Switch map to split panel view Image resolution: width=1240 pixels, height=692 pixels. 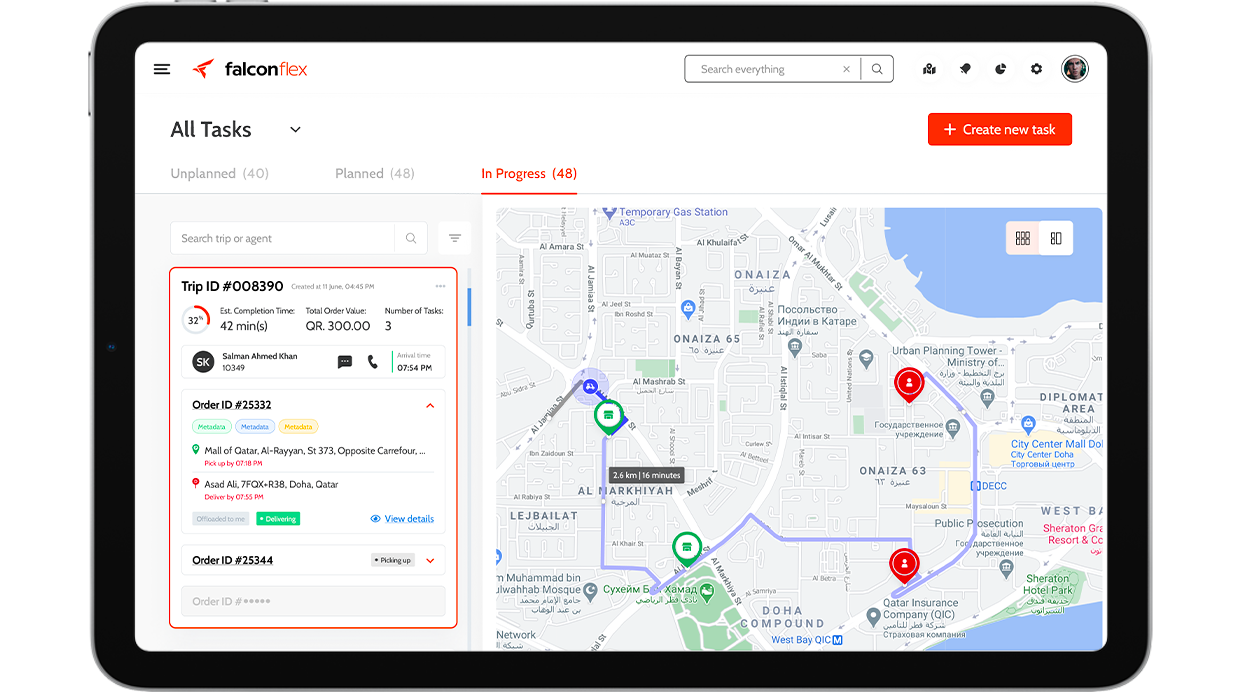(x=1055, y=238)
